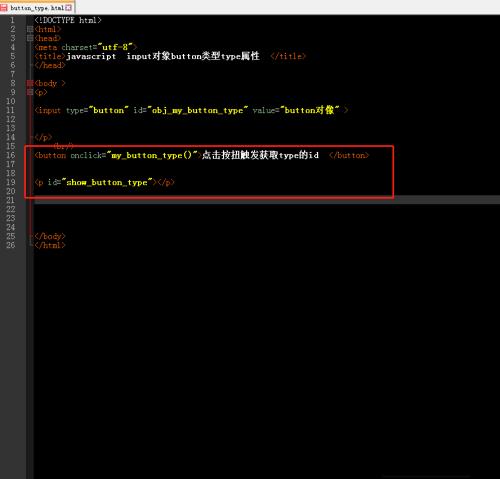
Task: Click the my_button_type() onclick value
Action: (152, 155)
